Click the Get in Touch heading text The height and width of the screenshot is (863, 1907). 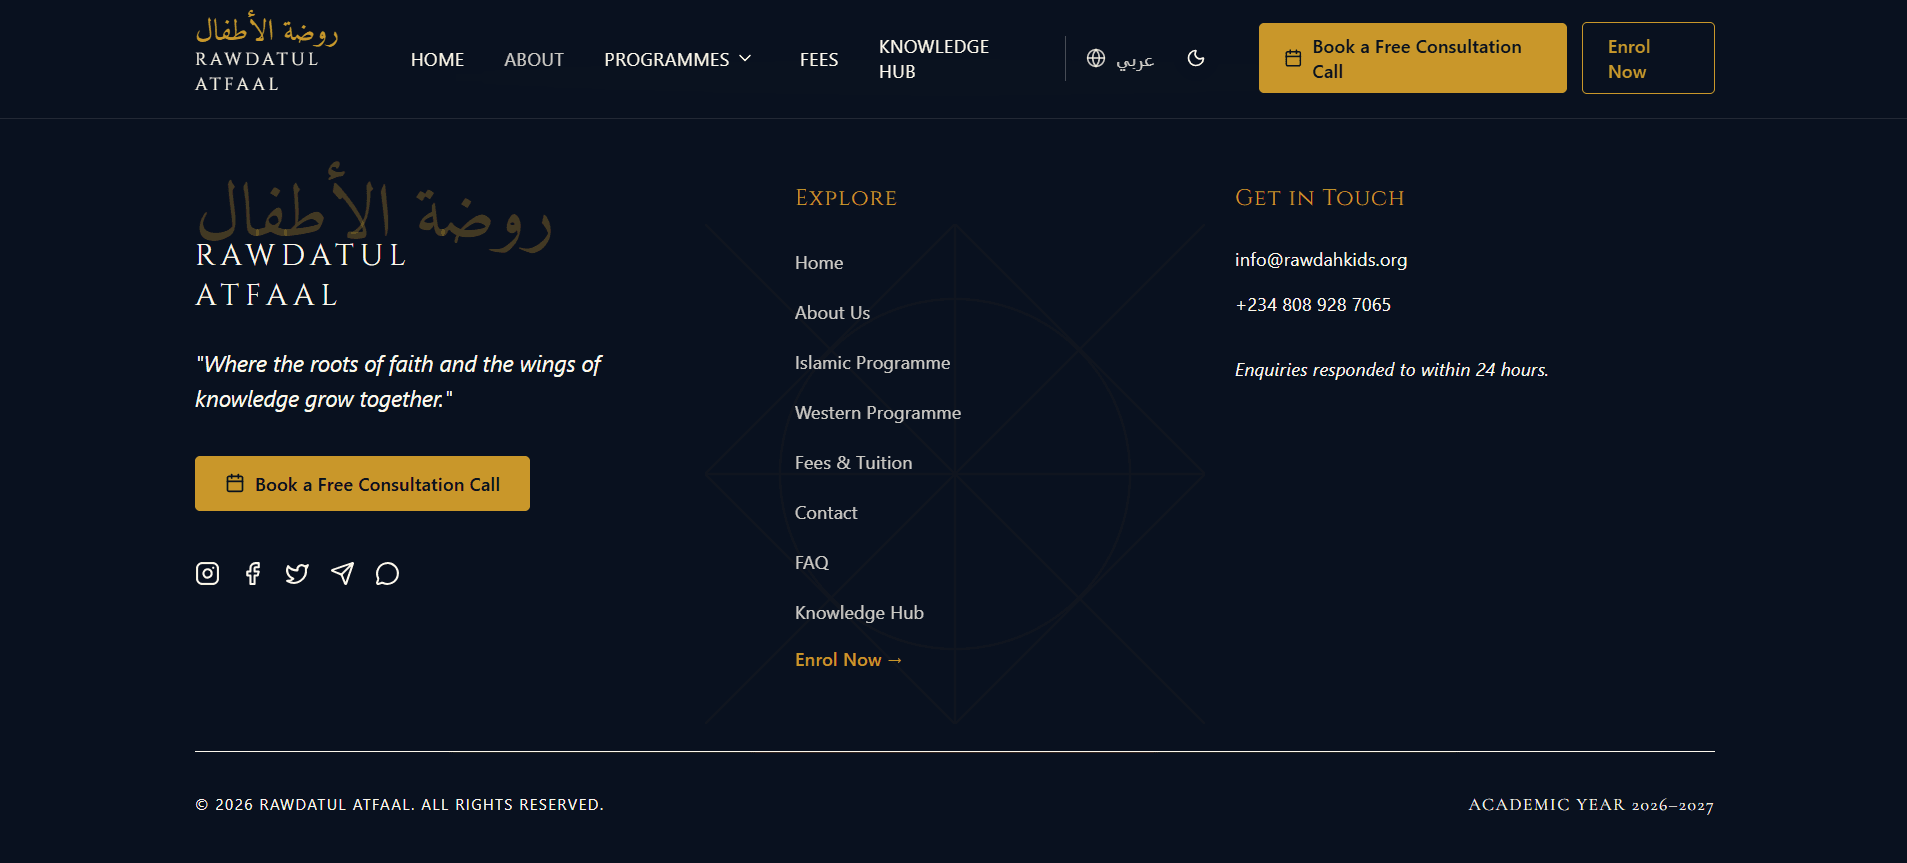(1320, 198)
